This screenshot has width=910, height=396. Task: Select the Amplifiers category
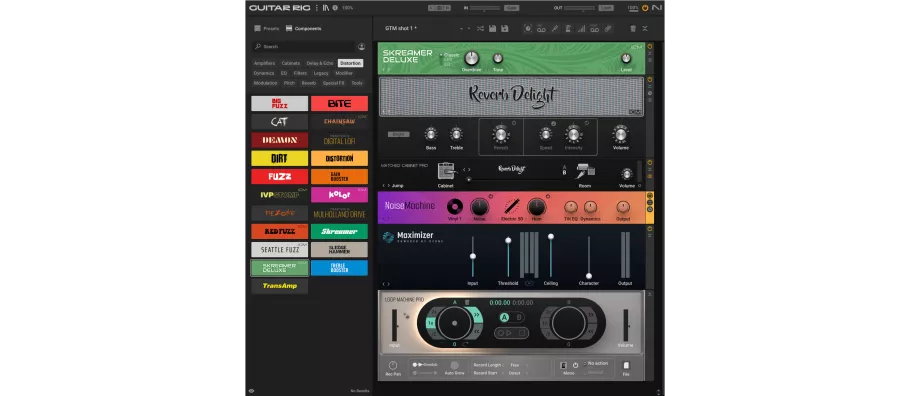tap(264, 63)
